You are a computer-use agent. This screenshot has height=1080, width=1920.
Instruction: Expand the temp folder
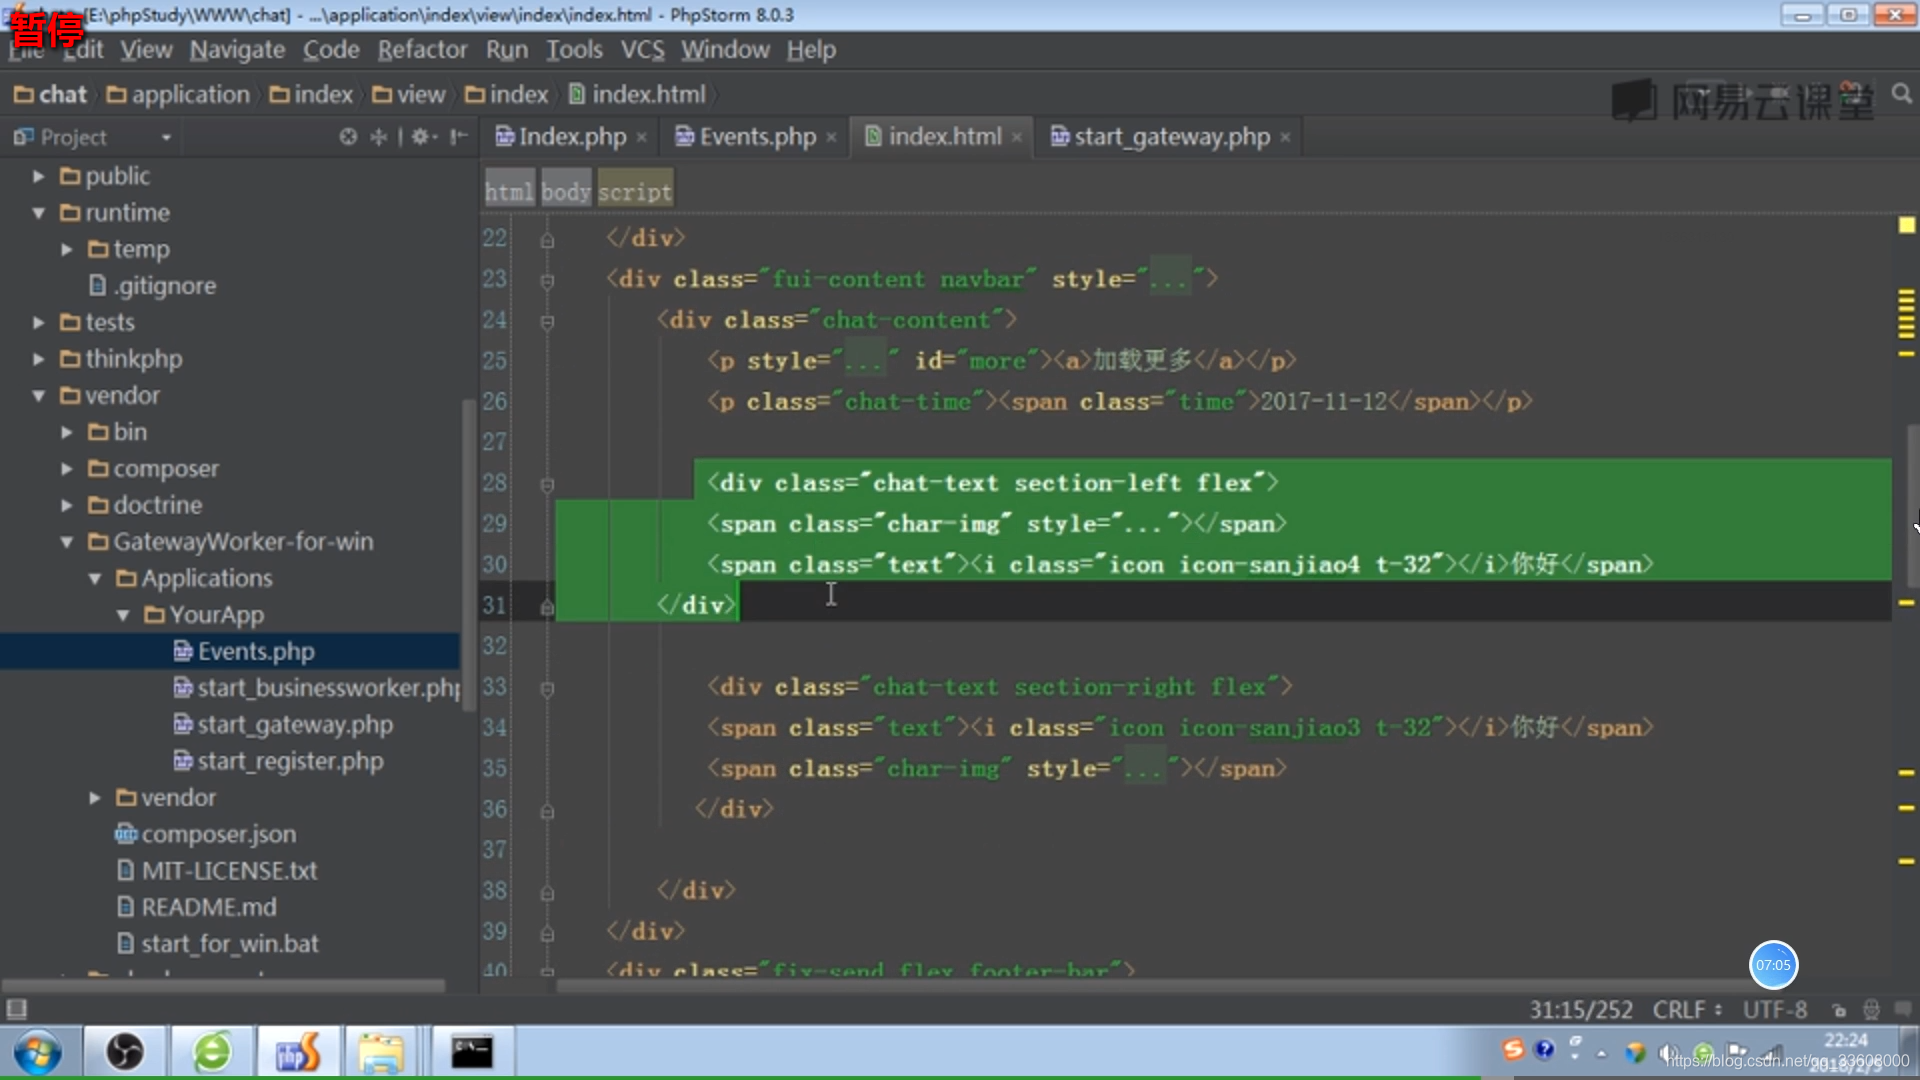pos(66,249)
